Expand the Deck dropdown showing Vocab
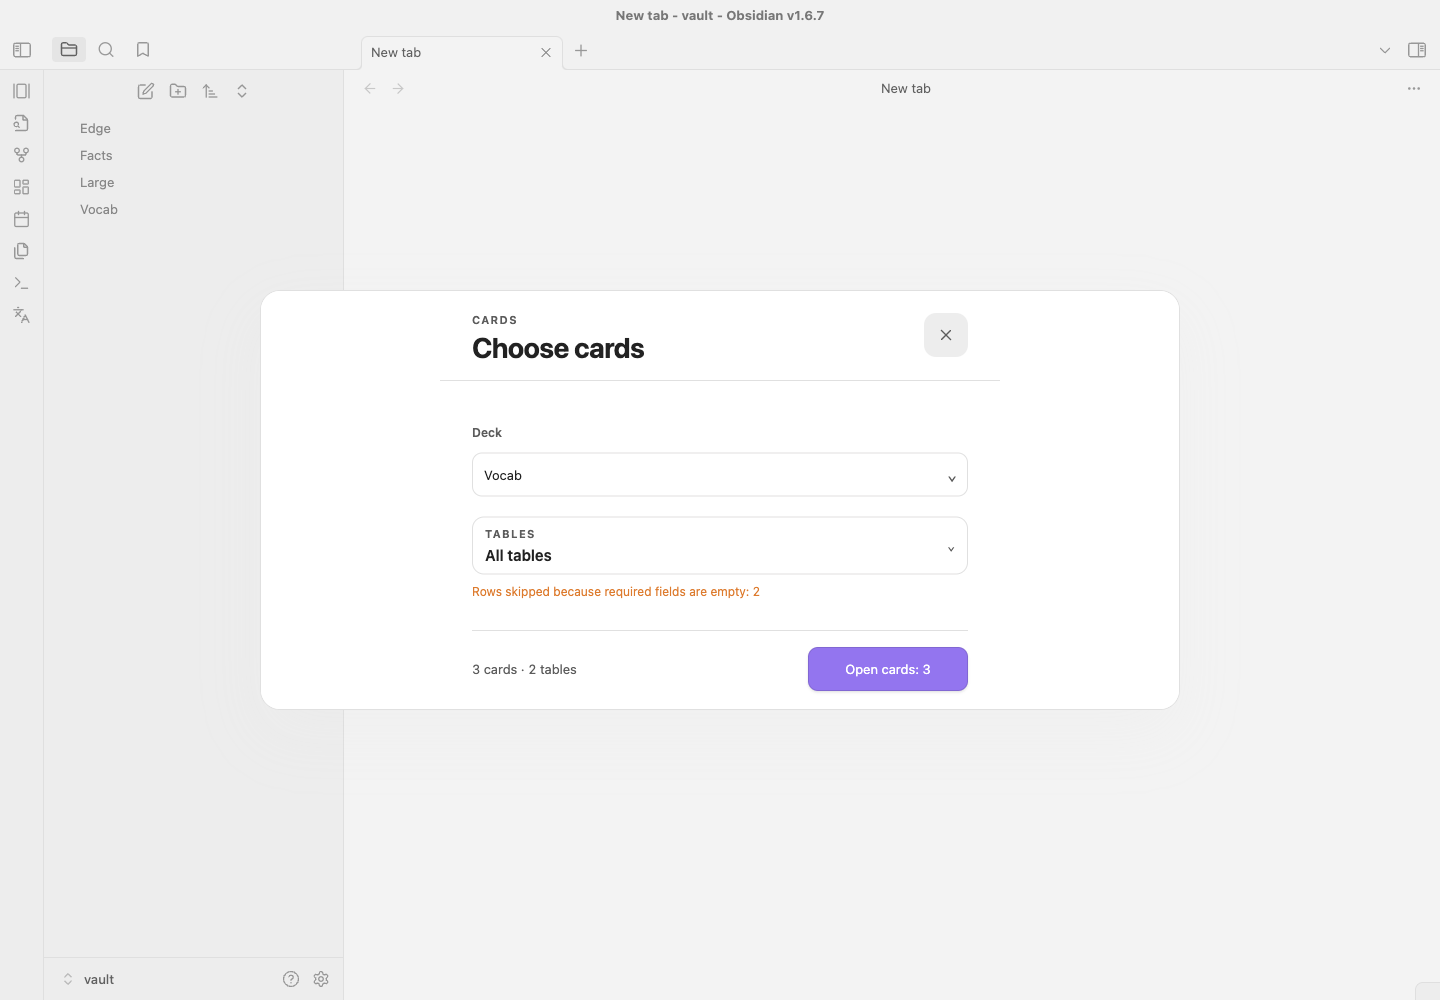Image resolution: width=1440 pixels, height=1000 pixels. [x=720, y=475]
